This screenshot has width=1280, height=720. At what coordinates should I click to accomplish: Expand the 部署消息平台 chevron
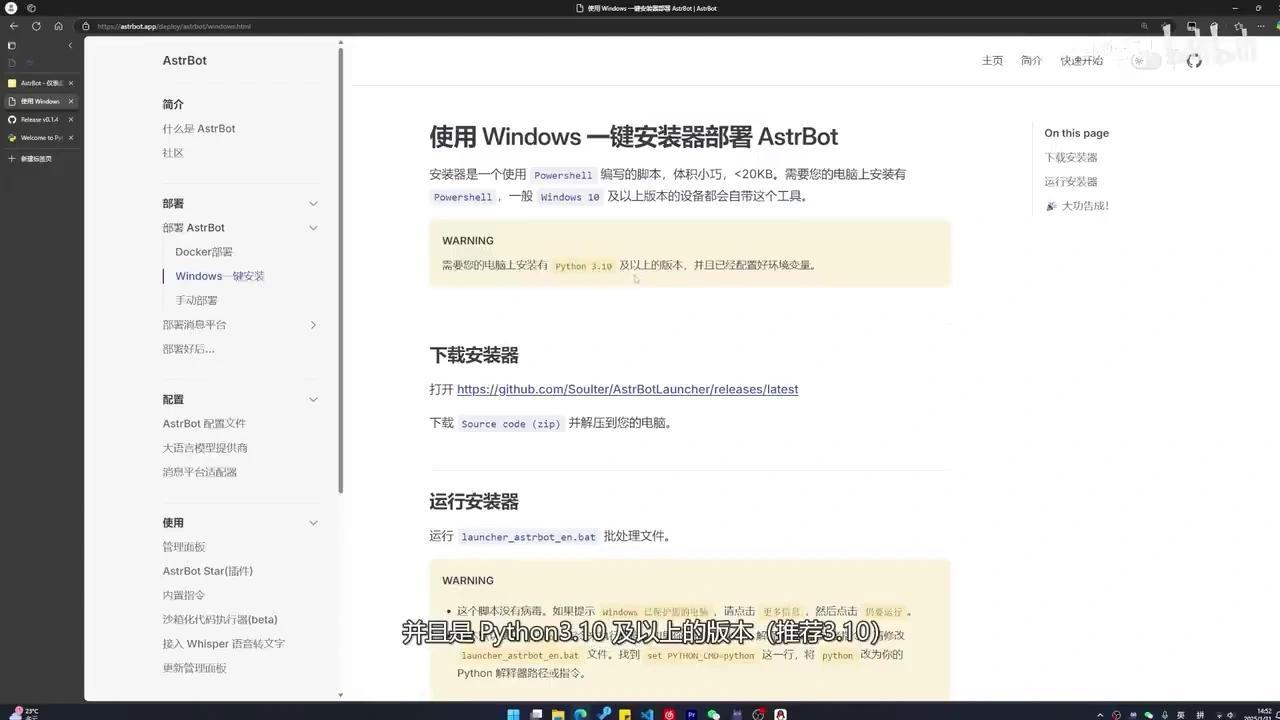click(x=313, y=325)
